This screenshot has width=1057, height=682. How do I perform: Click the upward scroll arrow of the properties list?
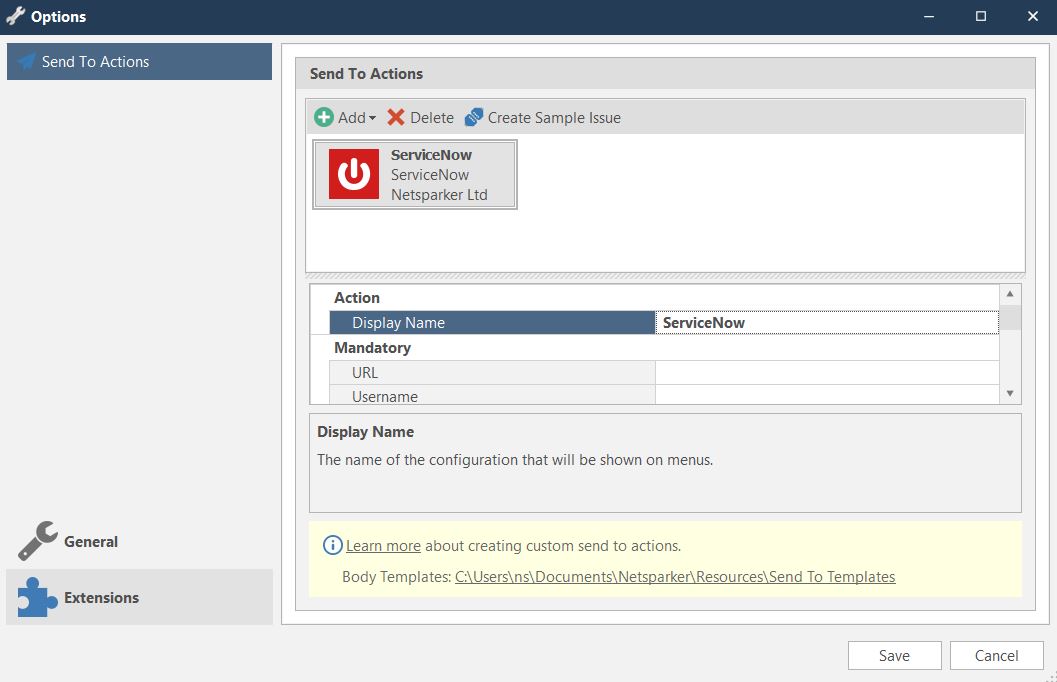click(x=1009, y=292)
